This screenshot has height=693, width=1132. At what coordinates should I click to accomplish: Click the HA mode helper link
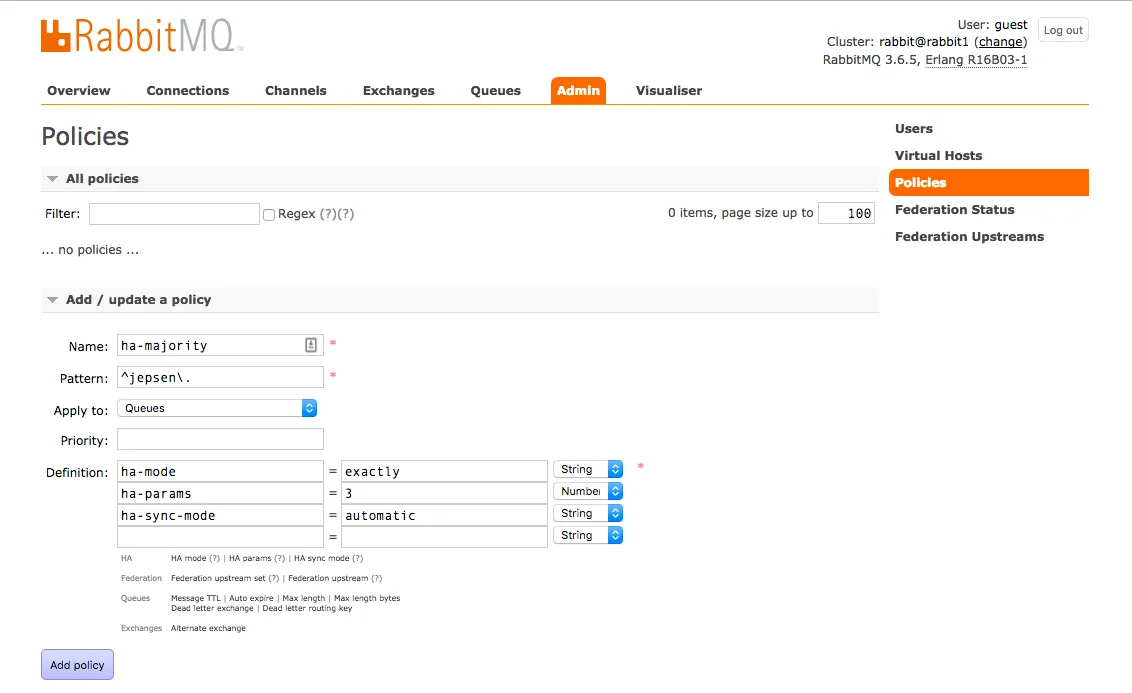(x=188, y=558)
